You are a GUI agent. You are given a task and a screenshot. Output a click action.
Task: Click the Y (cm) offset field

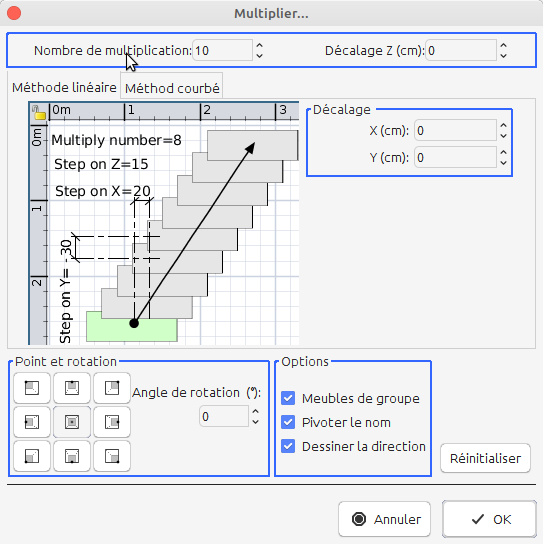point(455,158)
